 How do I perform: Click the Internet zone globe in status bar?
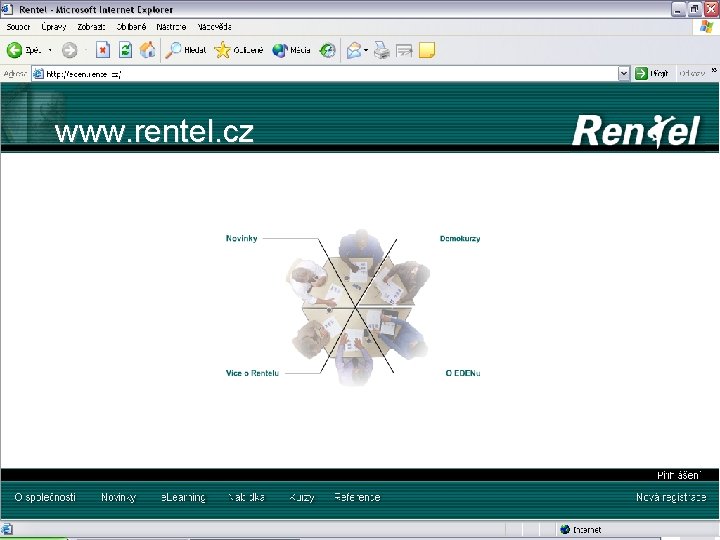pos(565,529)
